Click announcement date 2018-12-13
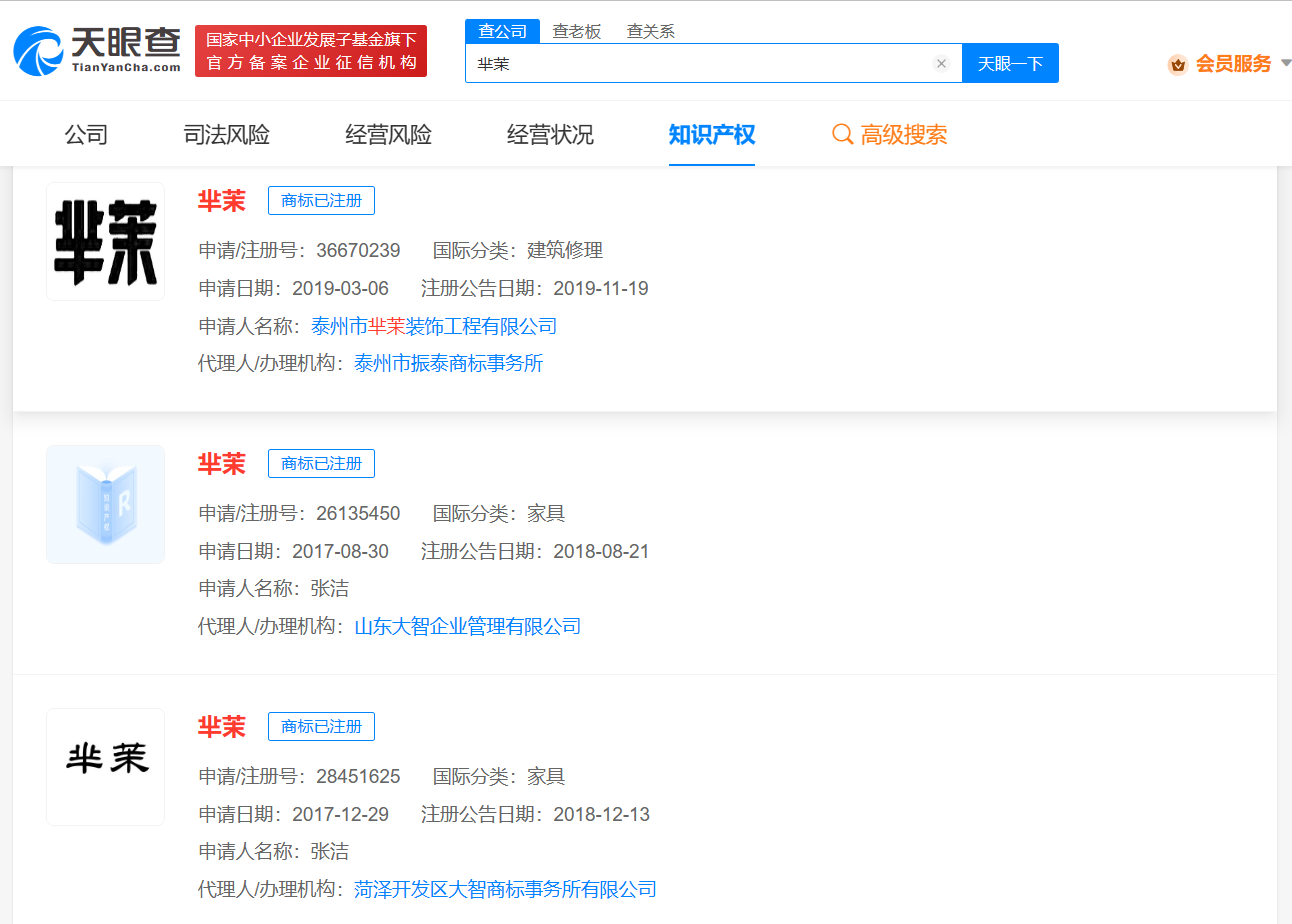The width and height of the screenshot is (1292, 924). coord(601,814)
